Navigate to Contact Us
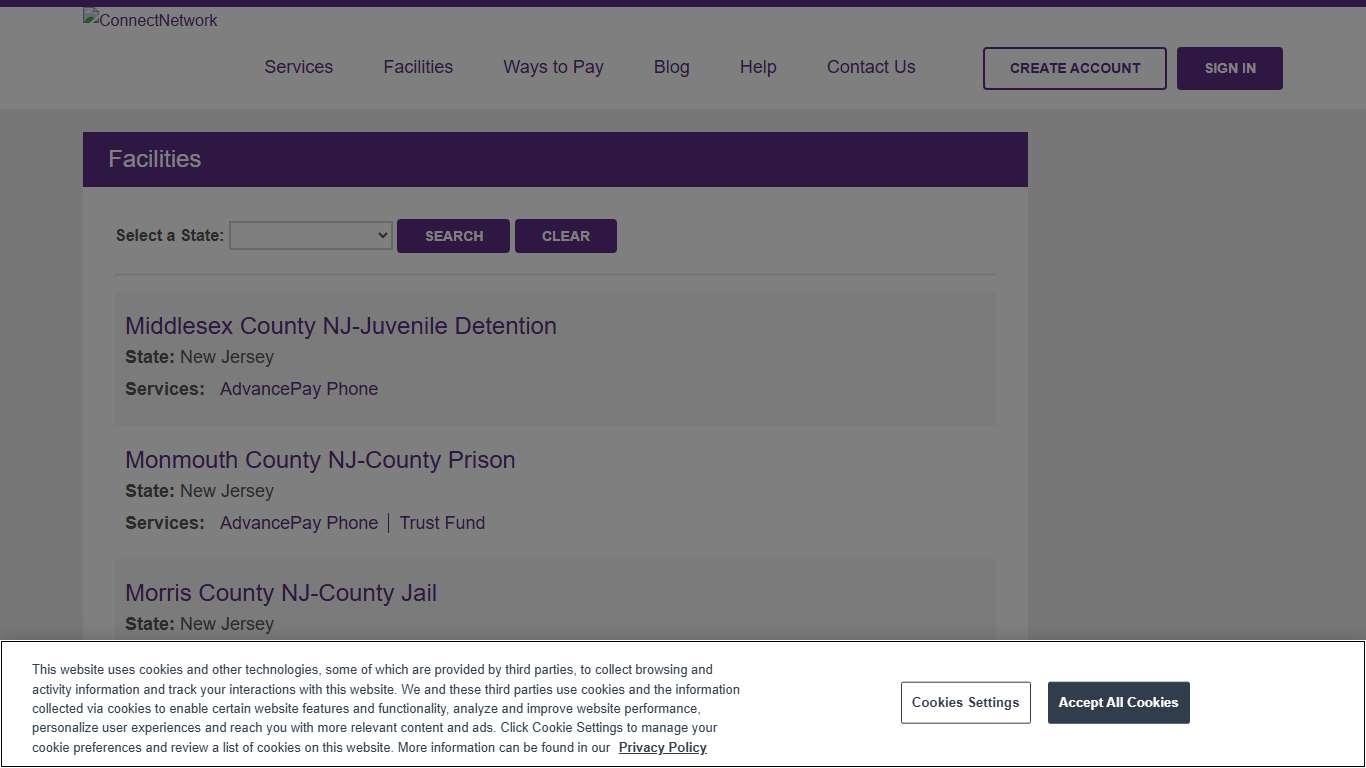Image resolution: width=1366 pixels, height=768 pixels. coord(870,67)
